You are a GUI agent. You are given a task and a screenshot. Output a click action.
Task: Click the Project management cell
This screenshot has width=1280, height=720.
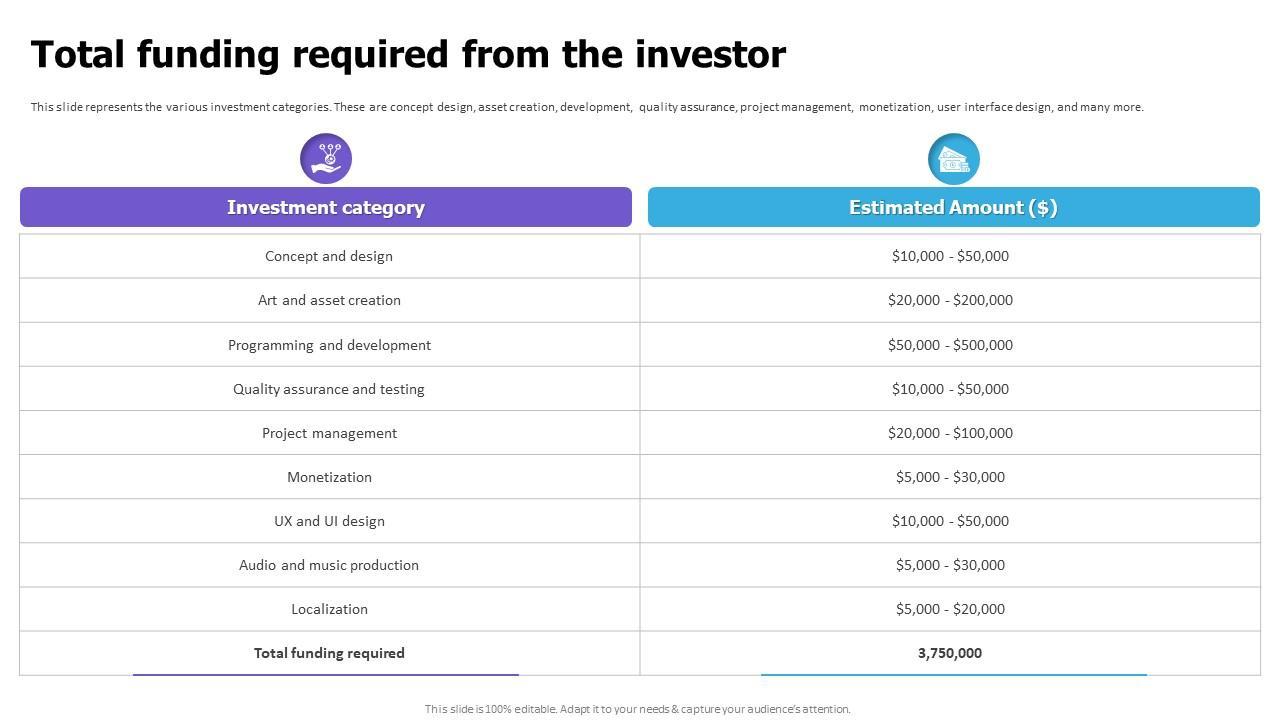(x=329, y=433)
